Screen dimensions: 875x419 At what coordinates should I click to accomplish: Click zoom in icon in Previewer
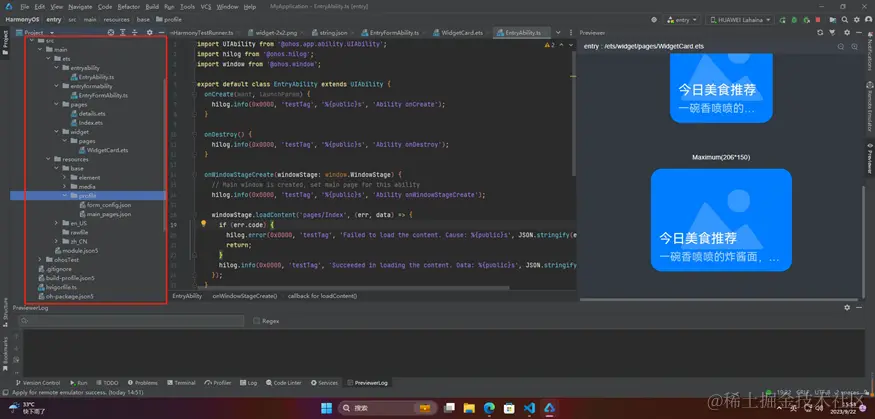point(854,47)
